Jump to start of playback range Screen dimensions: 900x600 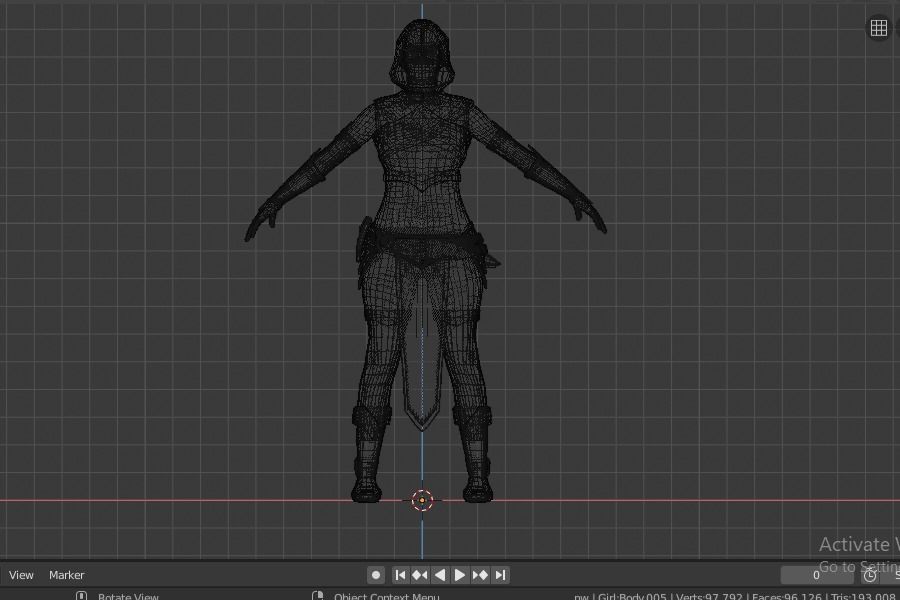point(400,575)
